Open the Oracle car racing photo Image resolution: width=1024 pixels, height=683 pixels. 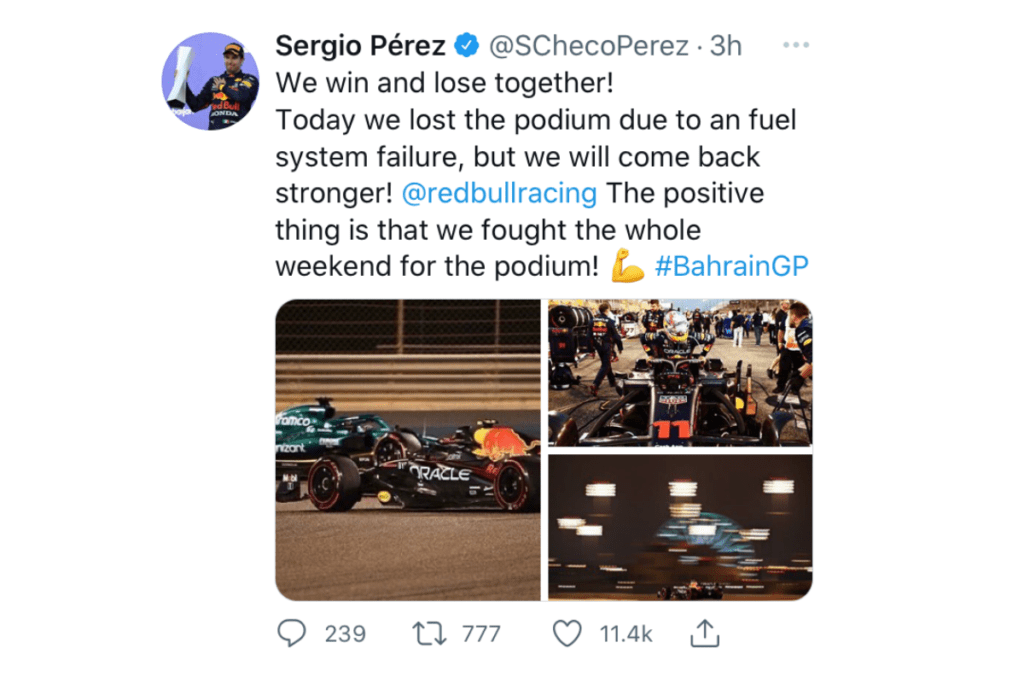point(408,450)
